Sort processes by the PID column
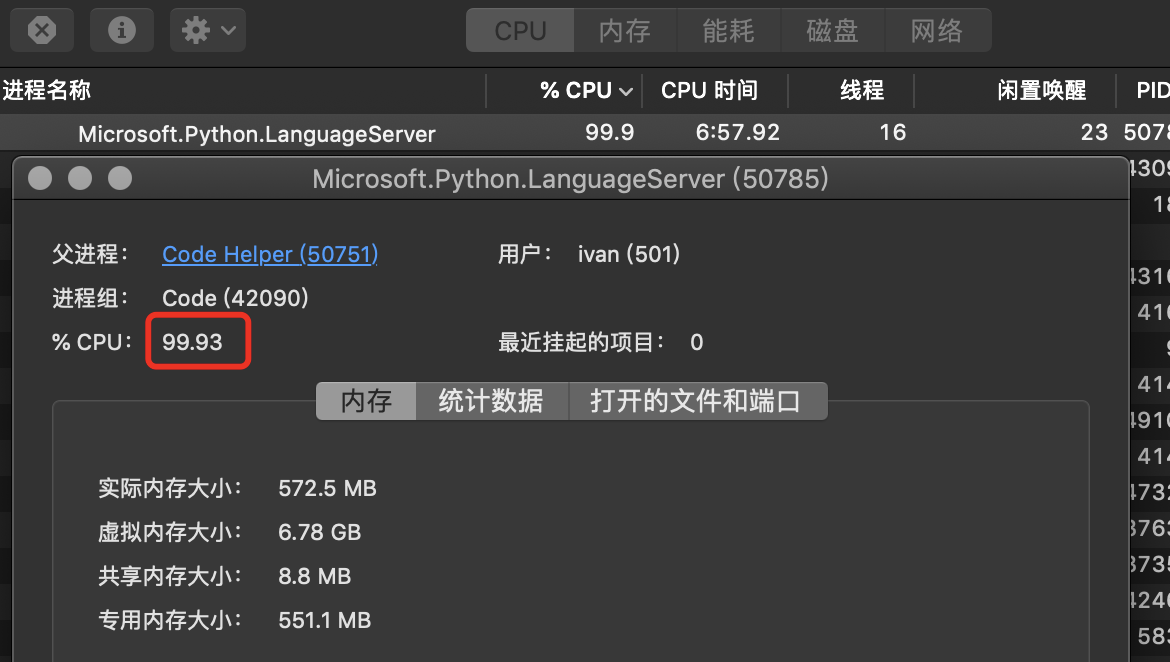 1151,90
